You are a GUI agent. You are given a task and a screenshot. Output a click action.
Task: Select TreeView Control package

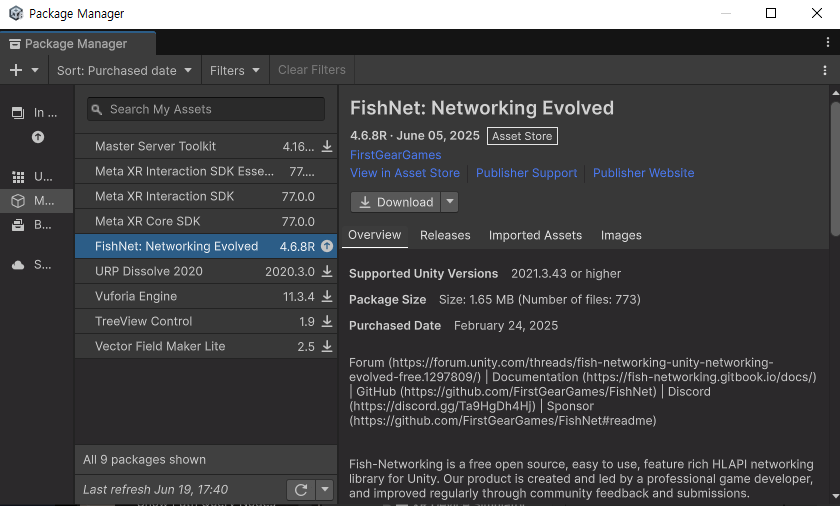[x=206, y=321]
